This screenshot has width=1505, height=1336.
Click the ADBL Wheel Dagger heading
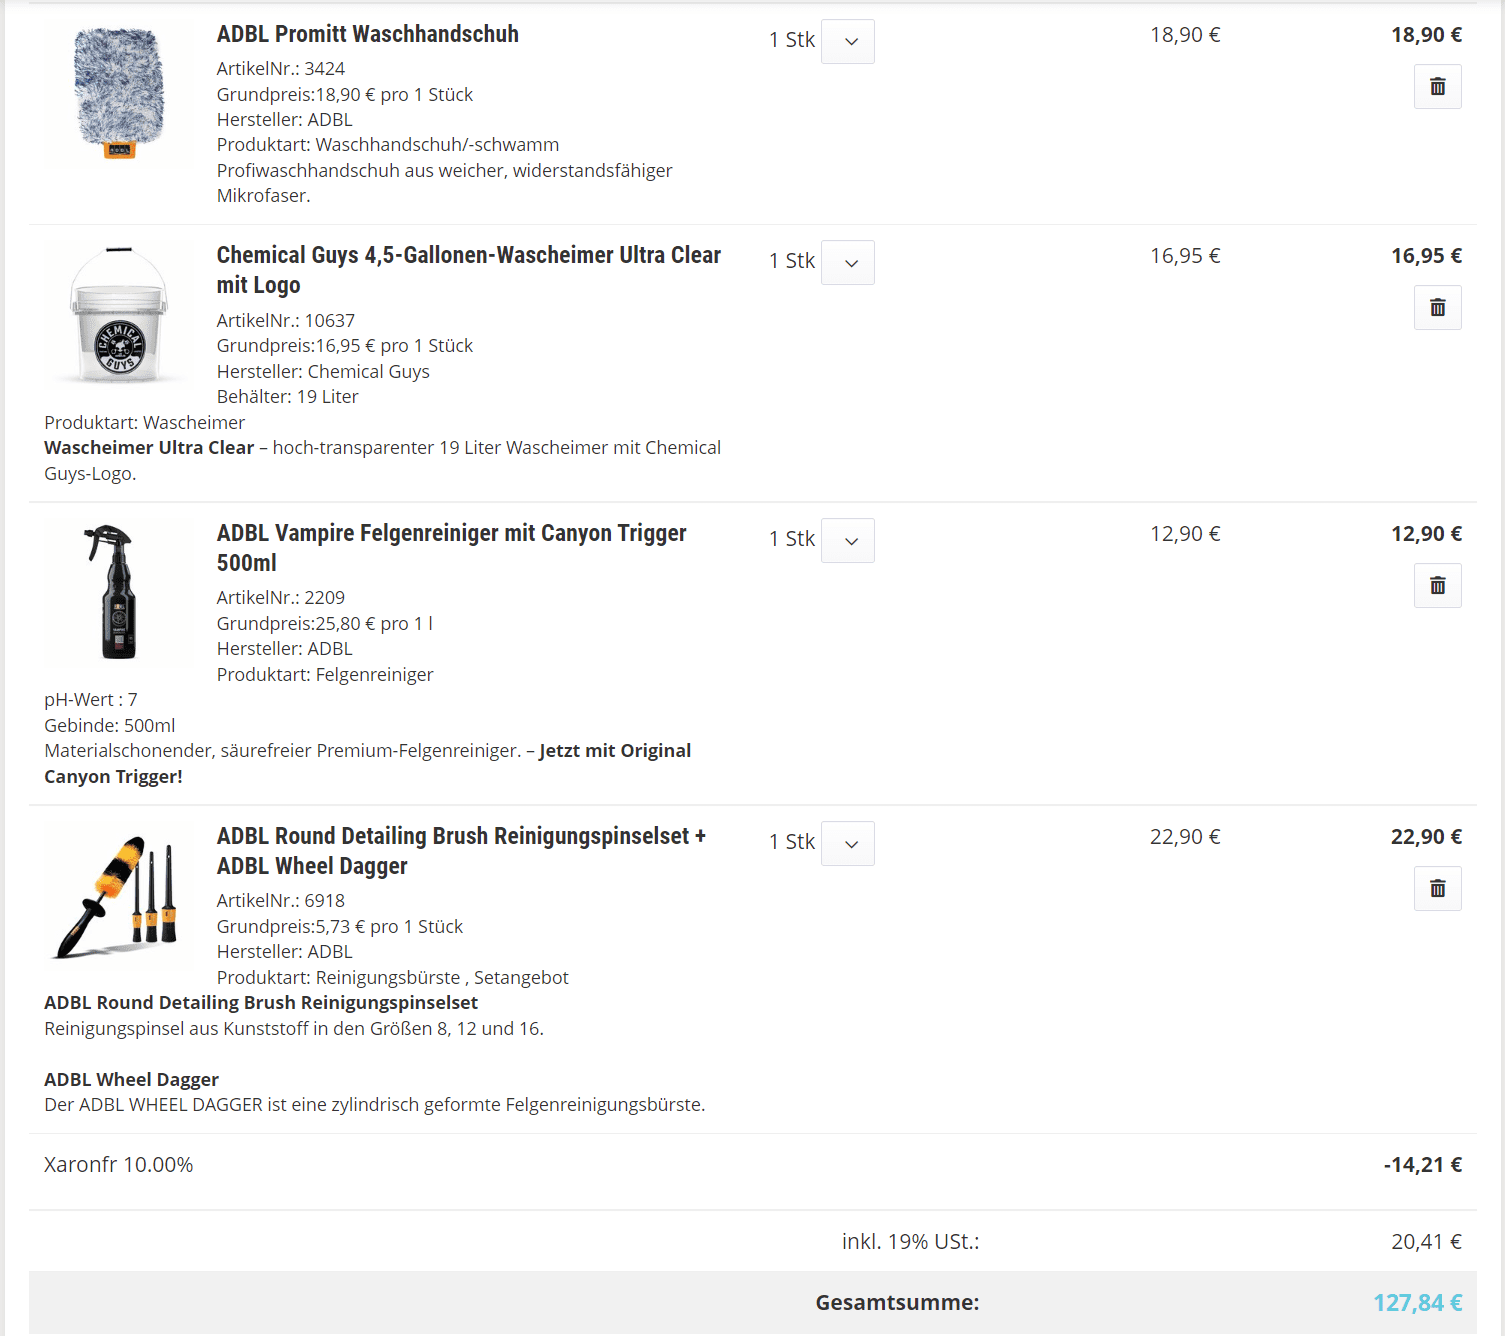coord(131,1080)
